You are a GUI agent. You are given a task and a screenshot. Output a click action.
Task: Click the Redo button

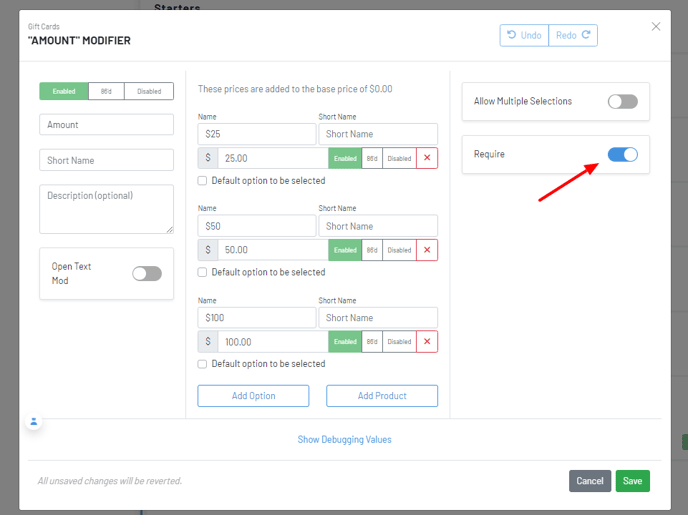point(573,36)
